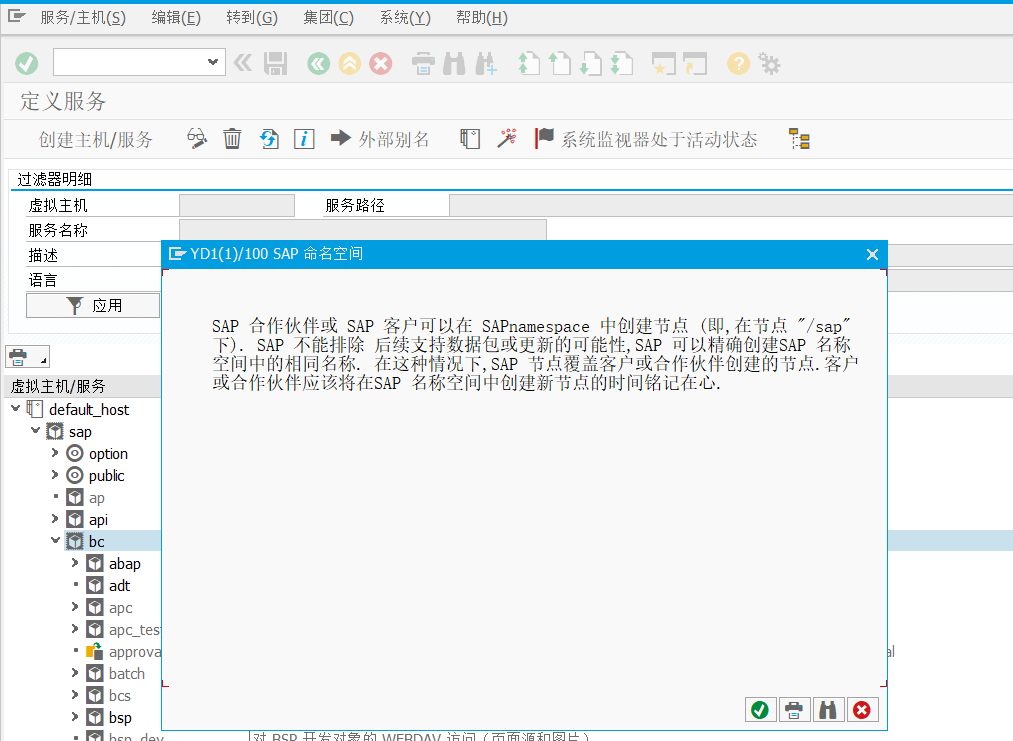Select the ap service node

coord(96,498)
